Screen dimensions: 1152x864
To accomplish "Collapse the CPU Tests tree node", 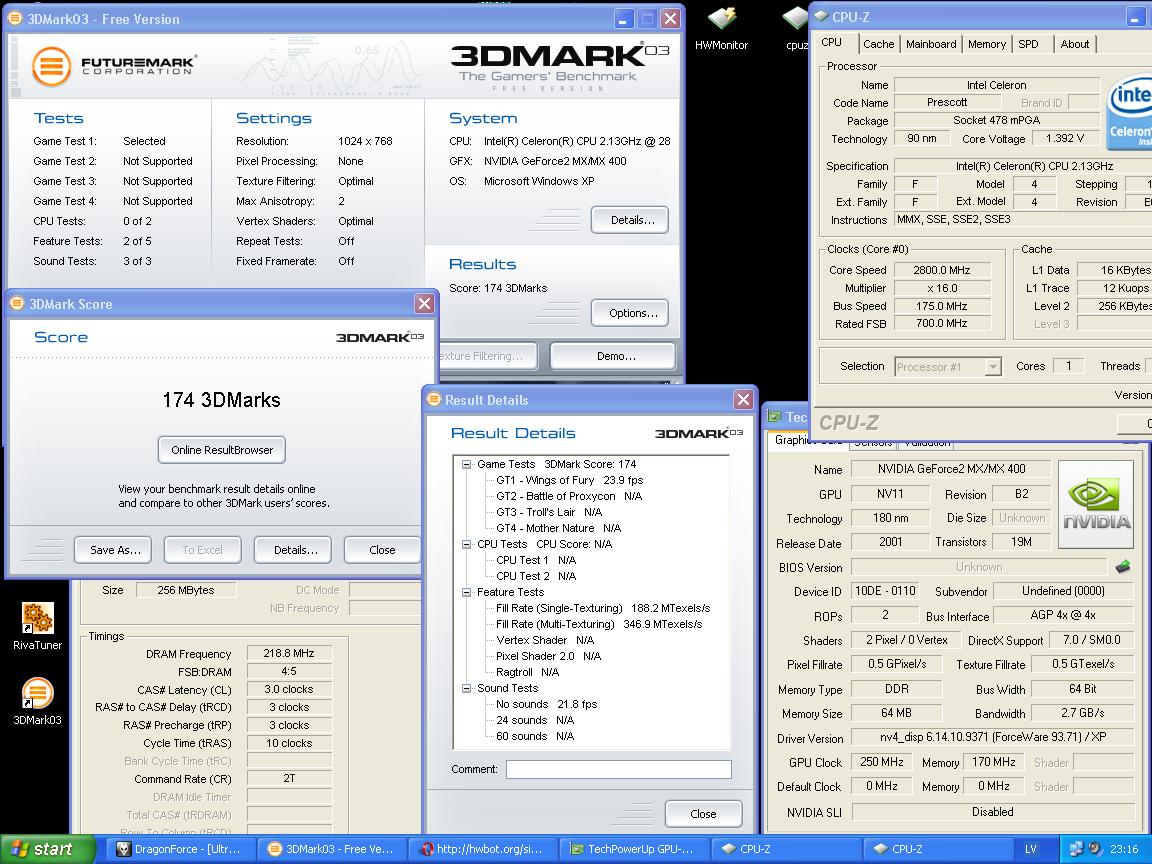I will (466, 544).
